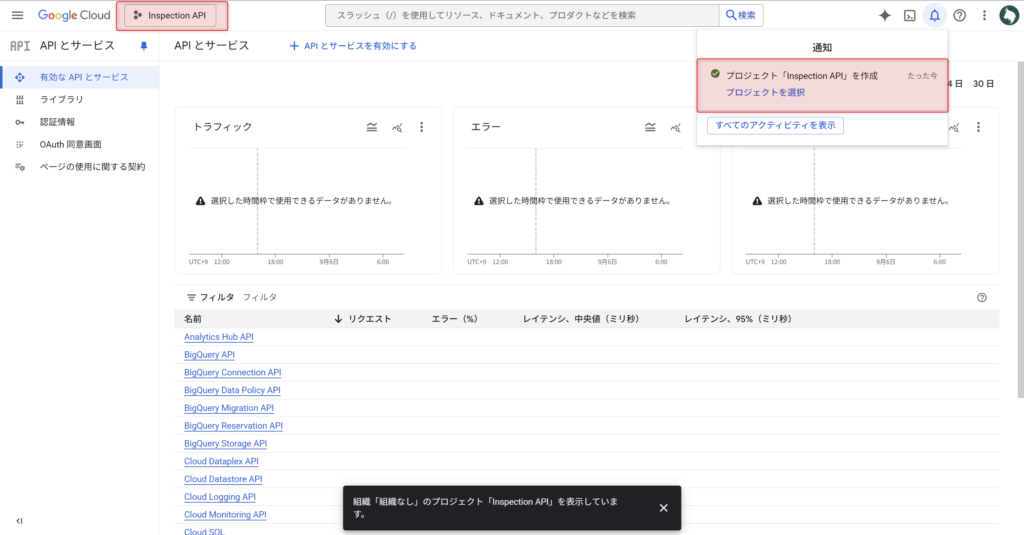Click the user account avatar
Screen dimensions: 1024x535
[x=1009, y=15]
